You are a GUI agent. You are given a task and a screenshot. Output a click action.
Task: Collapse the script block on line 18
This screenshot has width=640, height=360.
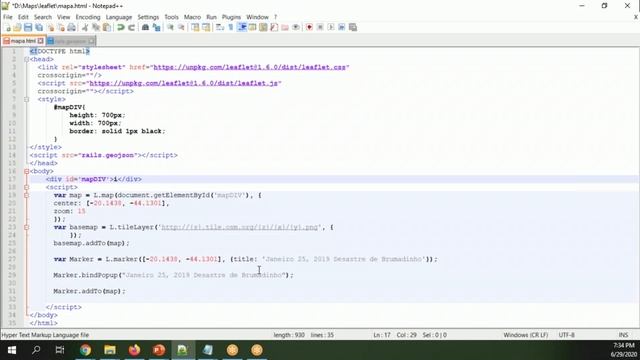click(27, 187)
